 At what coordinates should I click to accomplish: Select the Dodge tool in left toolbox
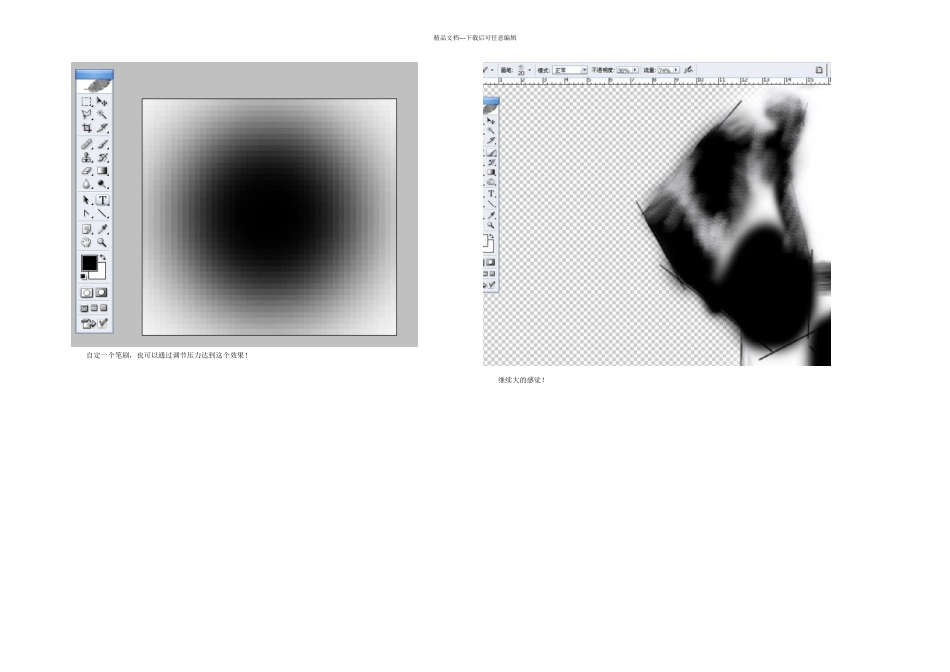pyautogui.click(x=102, y=184)
